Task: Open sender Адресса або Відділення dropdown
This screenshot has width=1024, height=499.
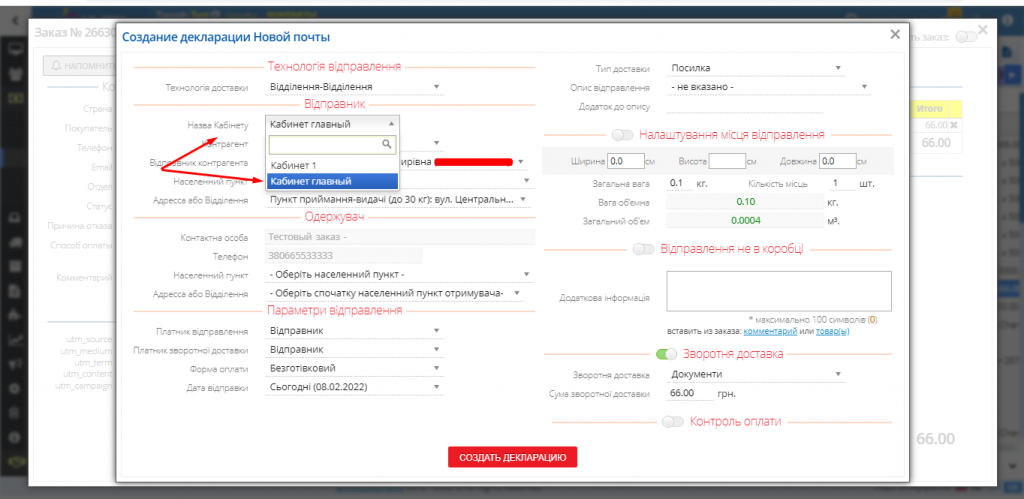Action: 399,199
